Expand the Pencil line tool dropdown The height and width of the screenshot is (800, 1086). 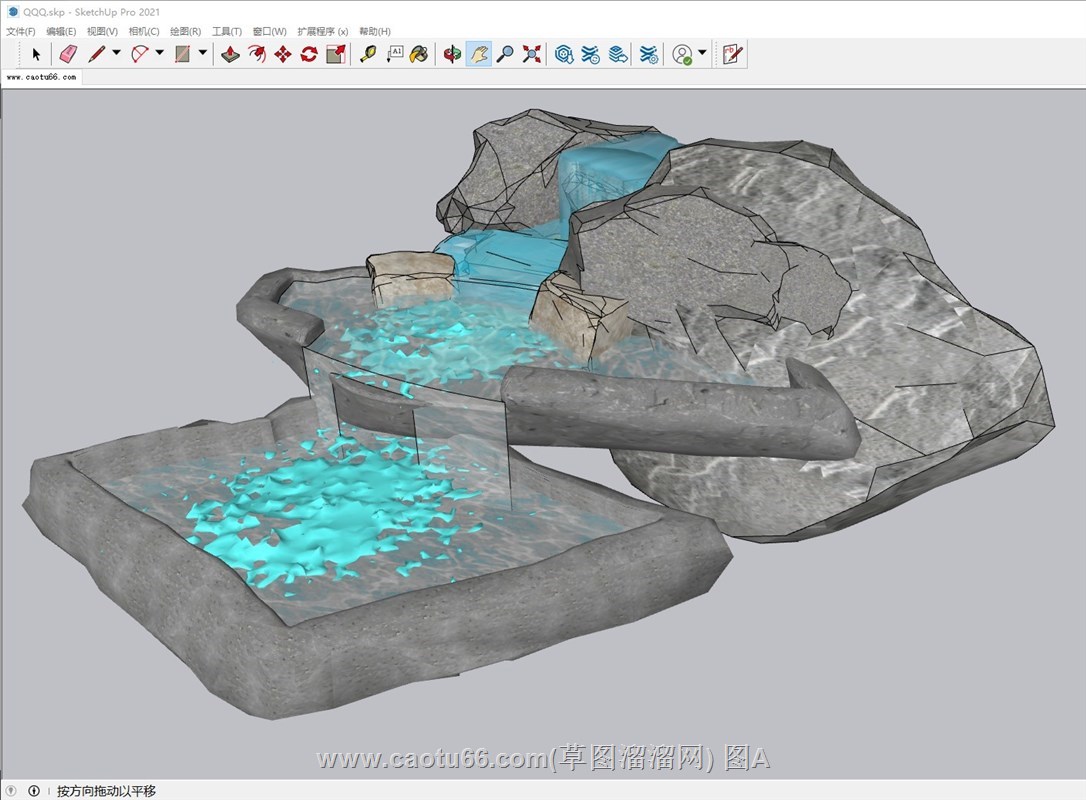(116, 53)
